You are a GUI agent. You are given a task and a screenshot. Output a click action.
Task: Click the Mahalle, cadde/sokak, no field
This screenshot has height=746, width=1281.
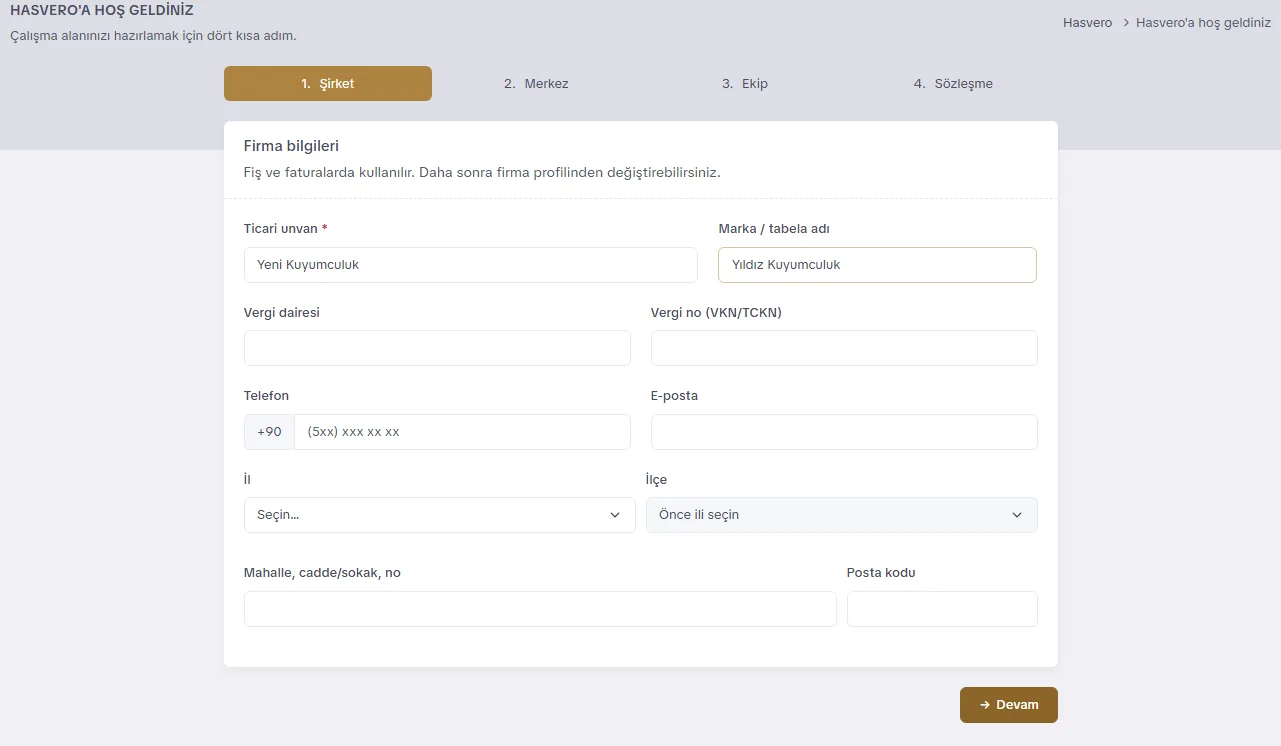(540, 609)
